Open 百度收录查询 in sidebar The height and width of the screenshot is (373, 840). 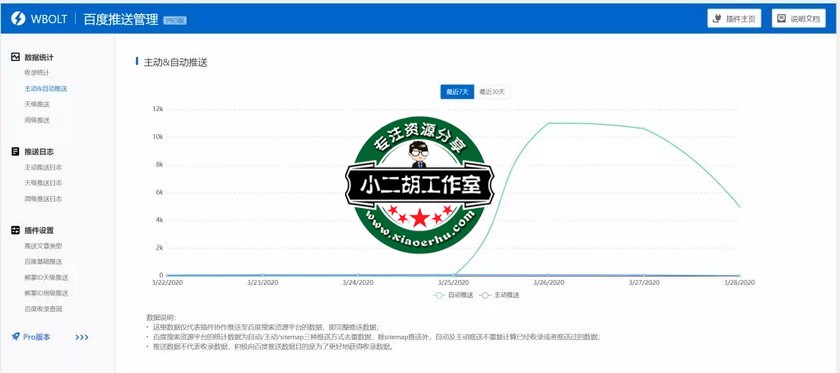point(43,309)
